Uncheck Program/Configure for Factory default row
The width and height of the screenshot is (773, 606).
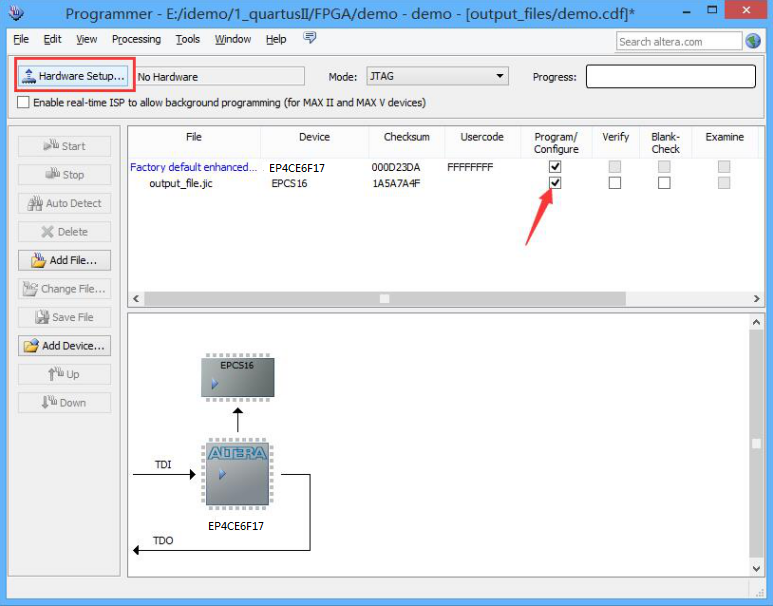(555, 167)
